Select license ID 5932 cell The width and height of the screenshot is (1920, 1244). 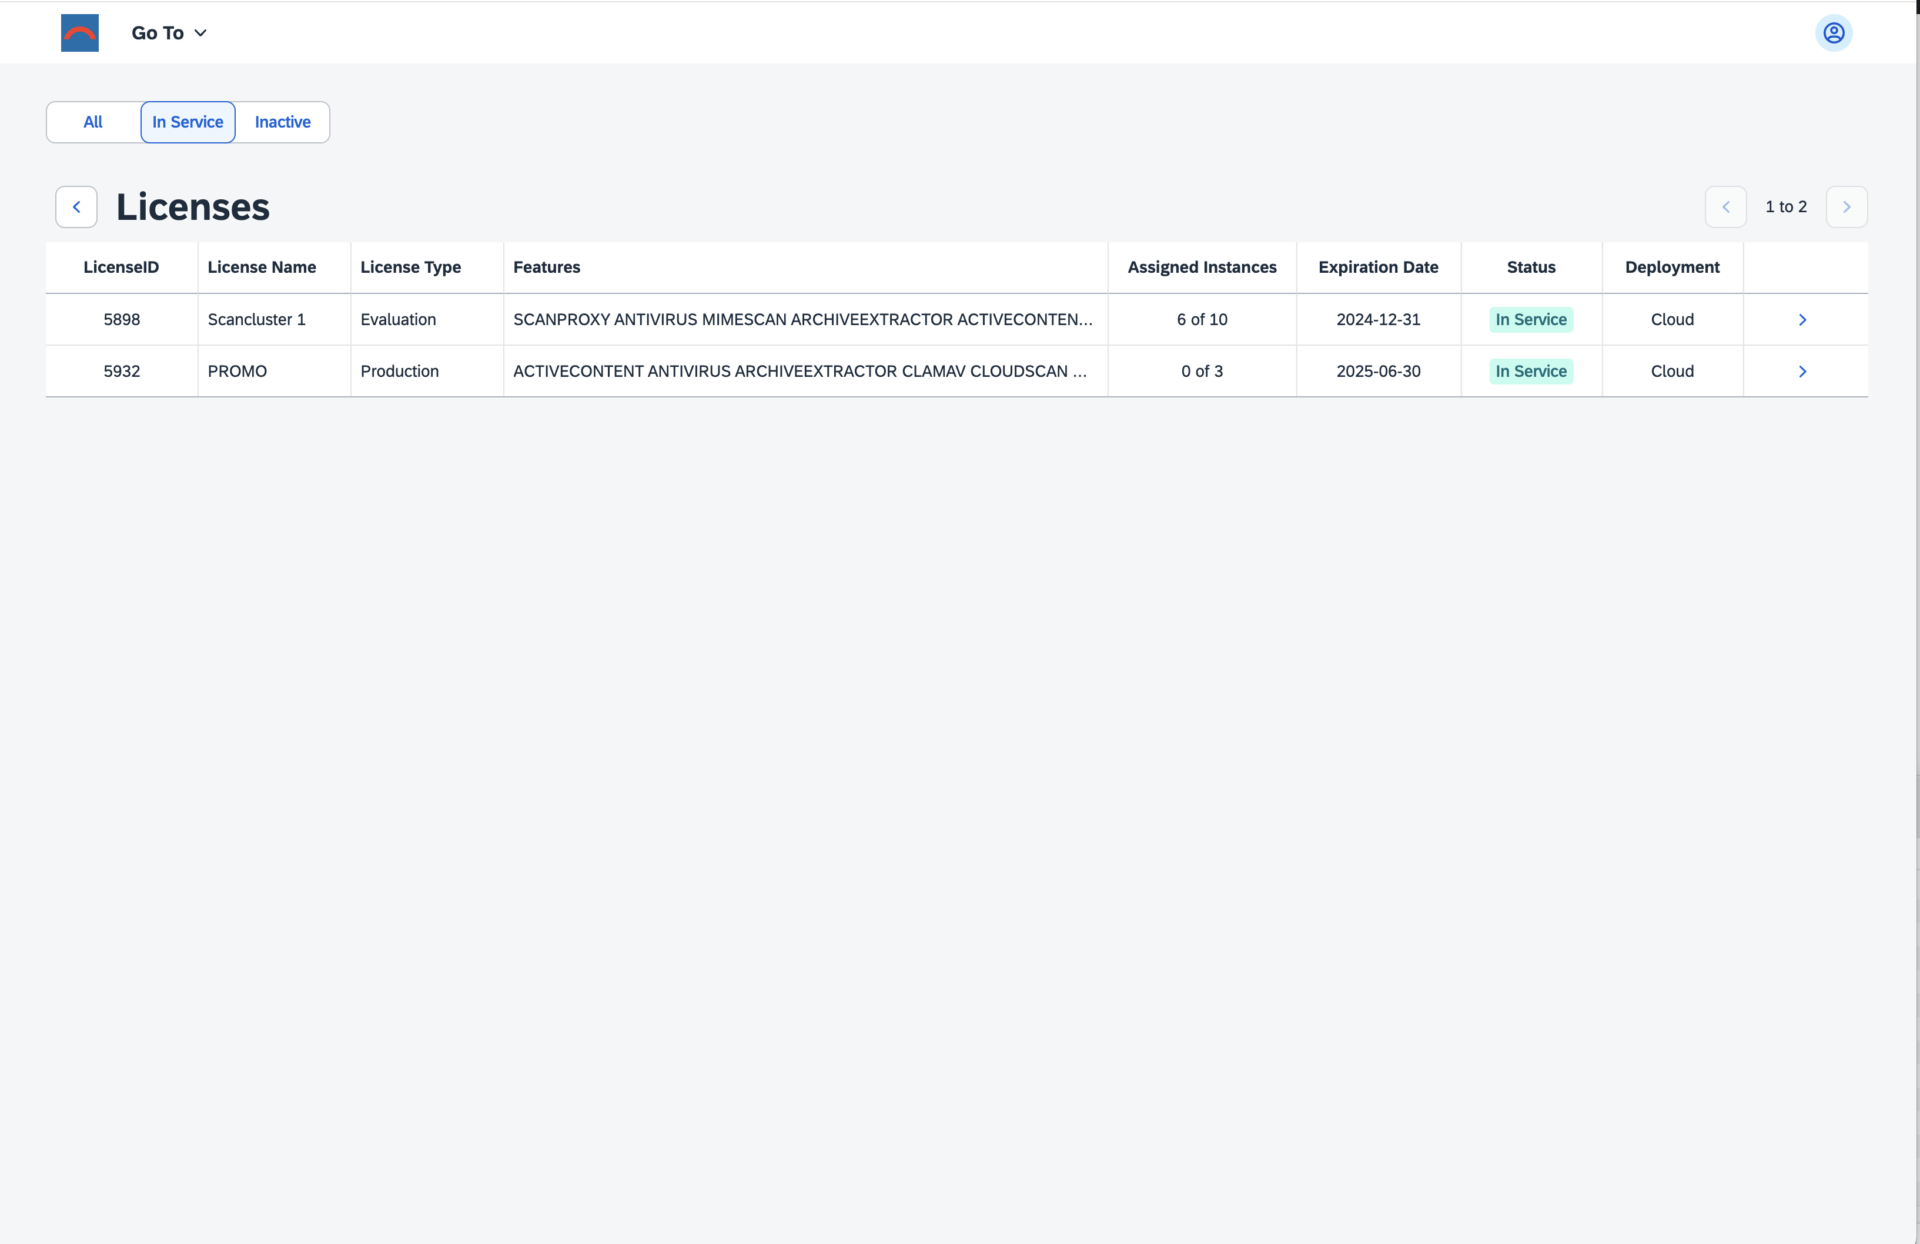click(121, 372)
